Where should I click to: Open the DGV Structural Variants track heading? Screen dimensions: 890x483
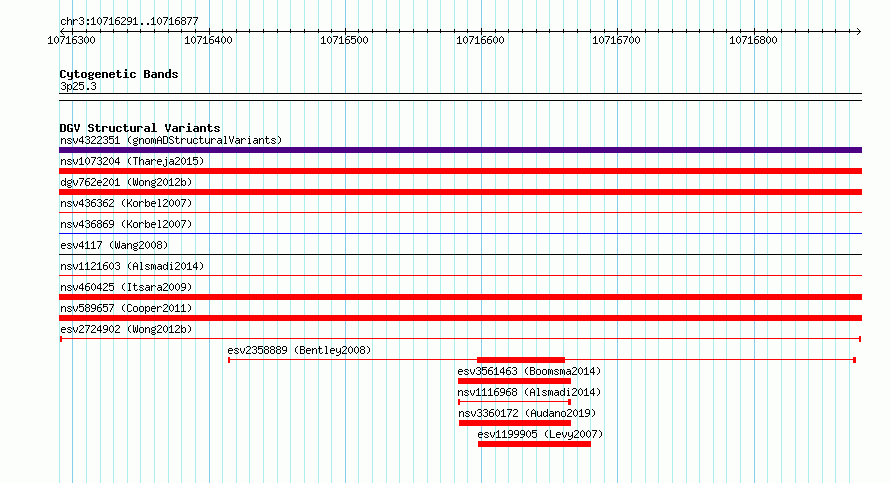click(140, 128)
